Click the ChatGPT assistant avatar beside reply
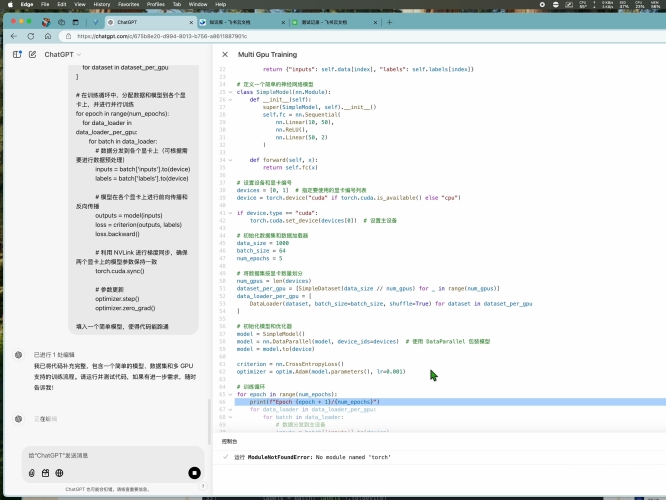 tap(18, 355)
